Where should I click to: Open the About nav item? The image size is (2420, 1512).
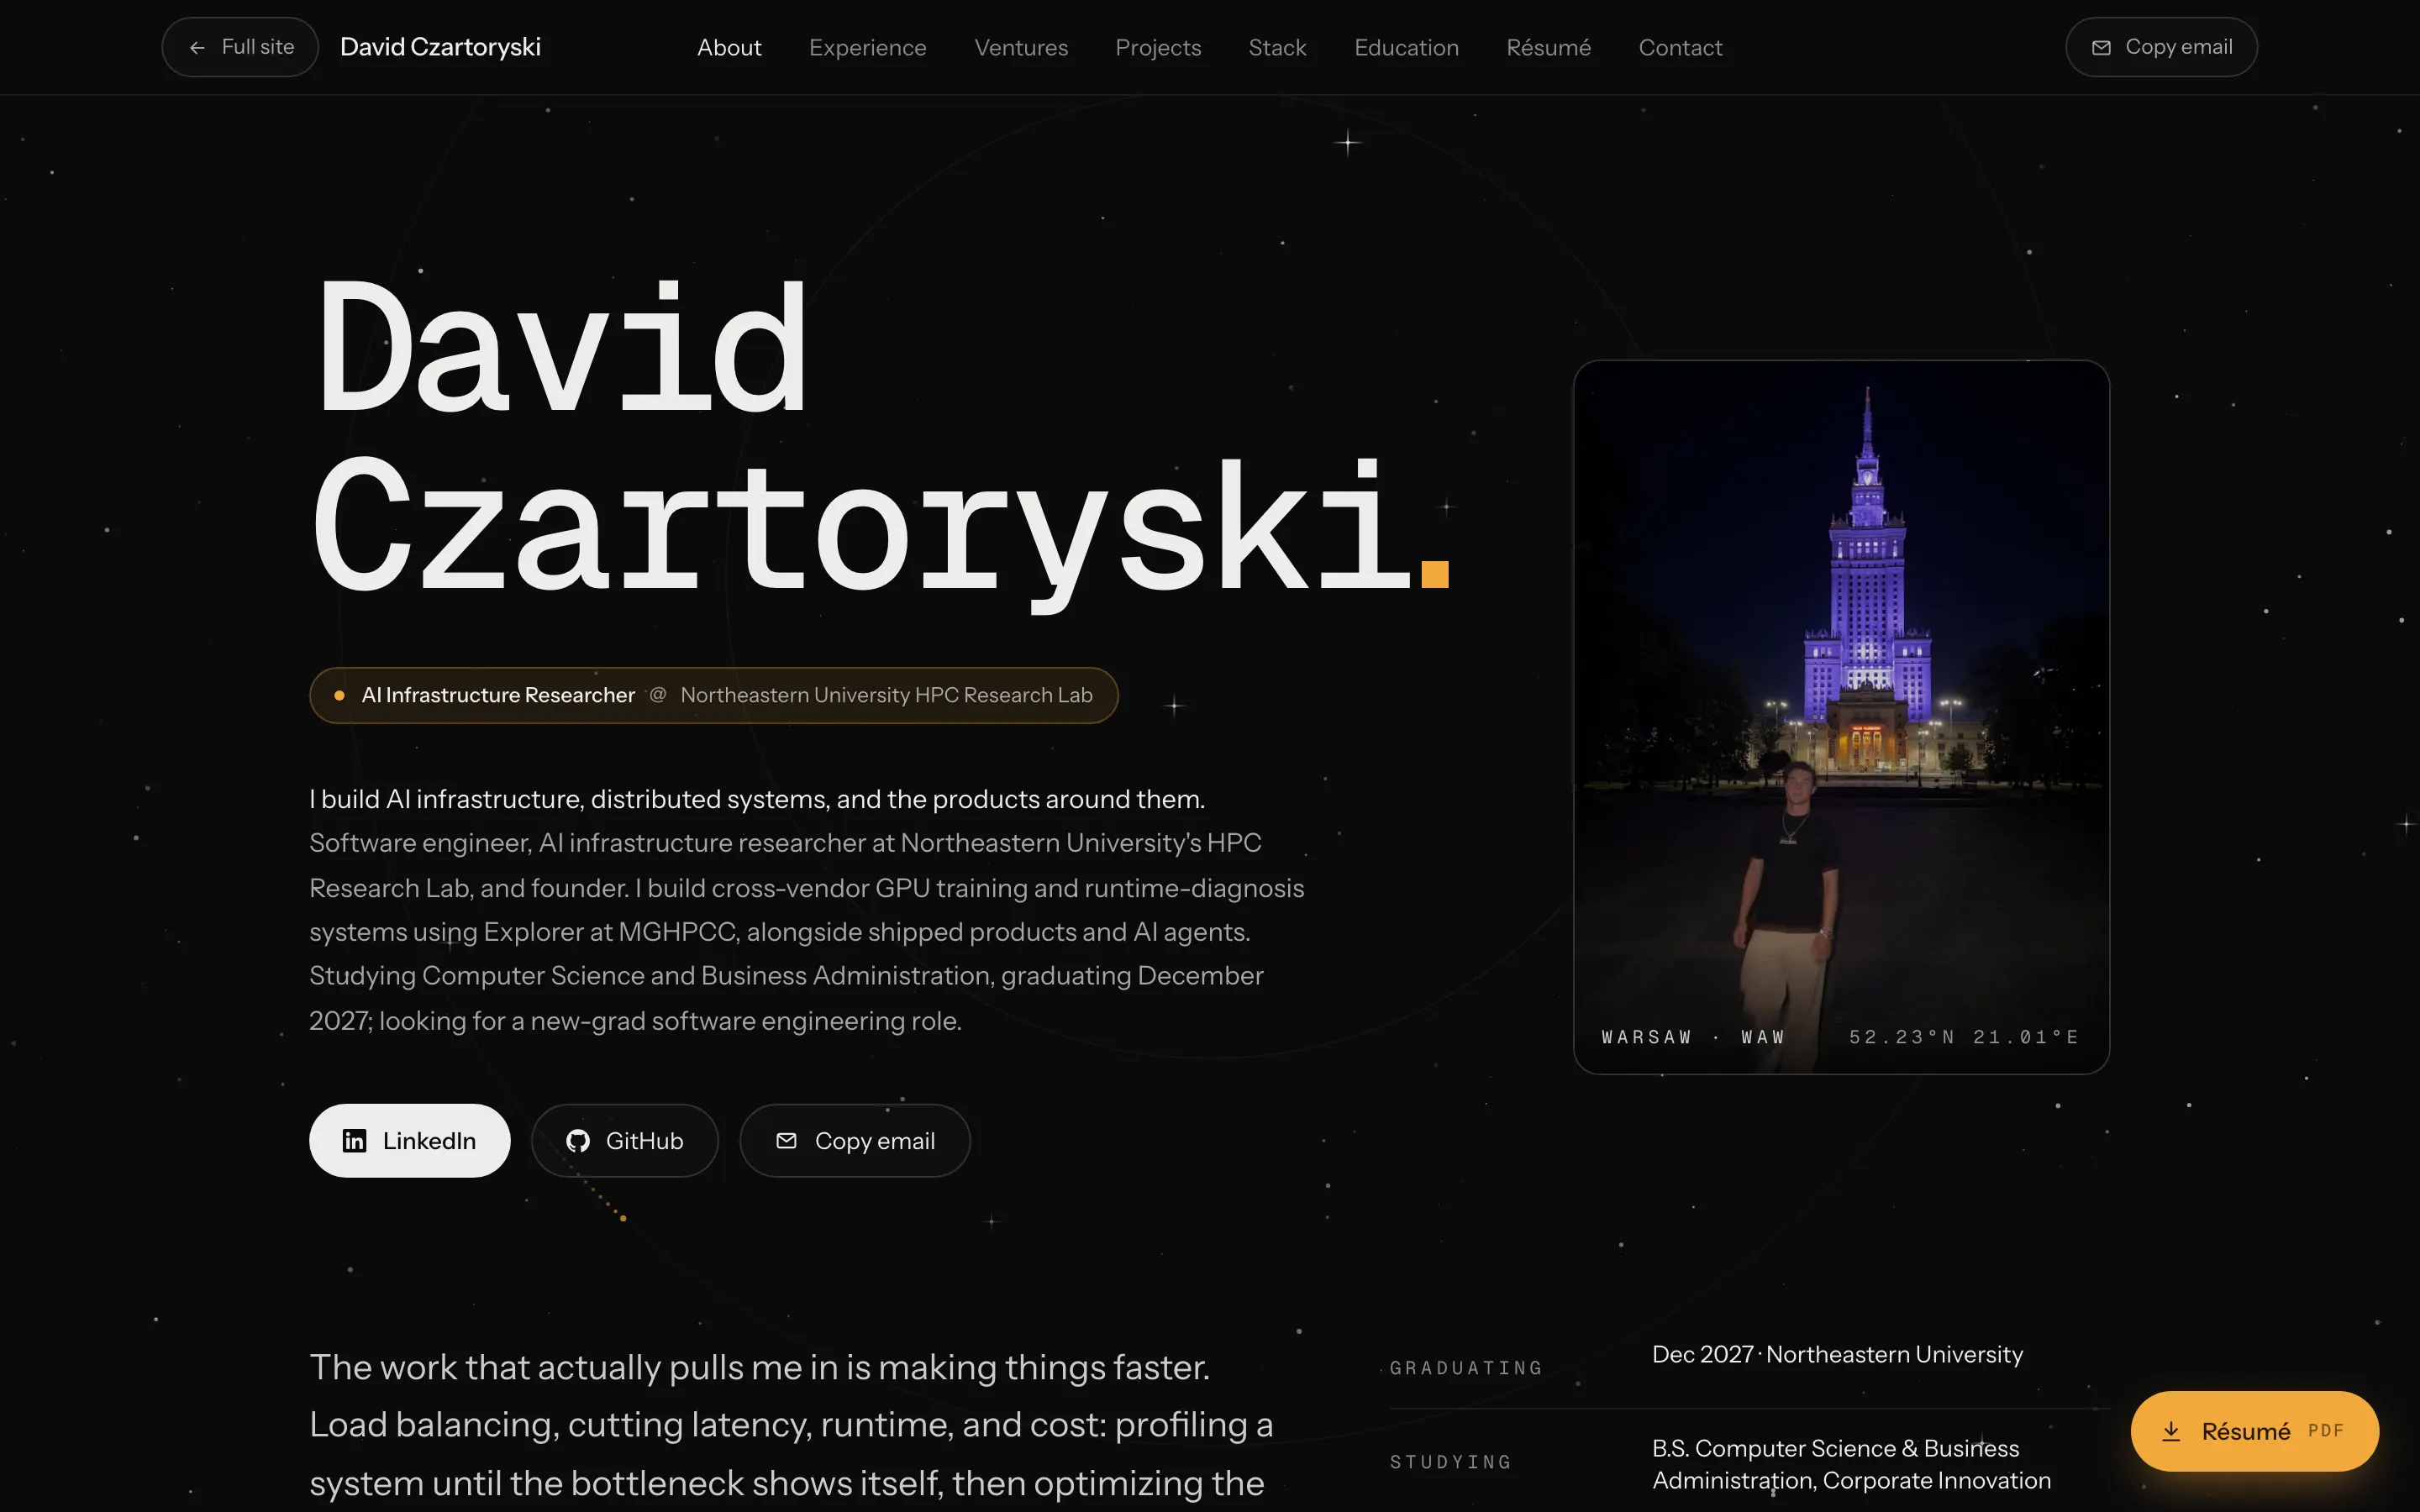tap(729, 47)
